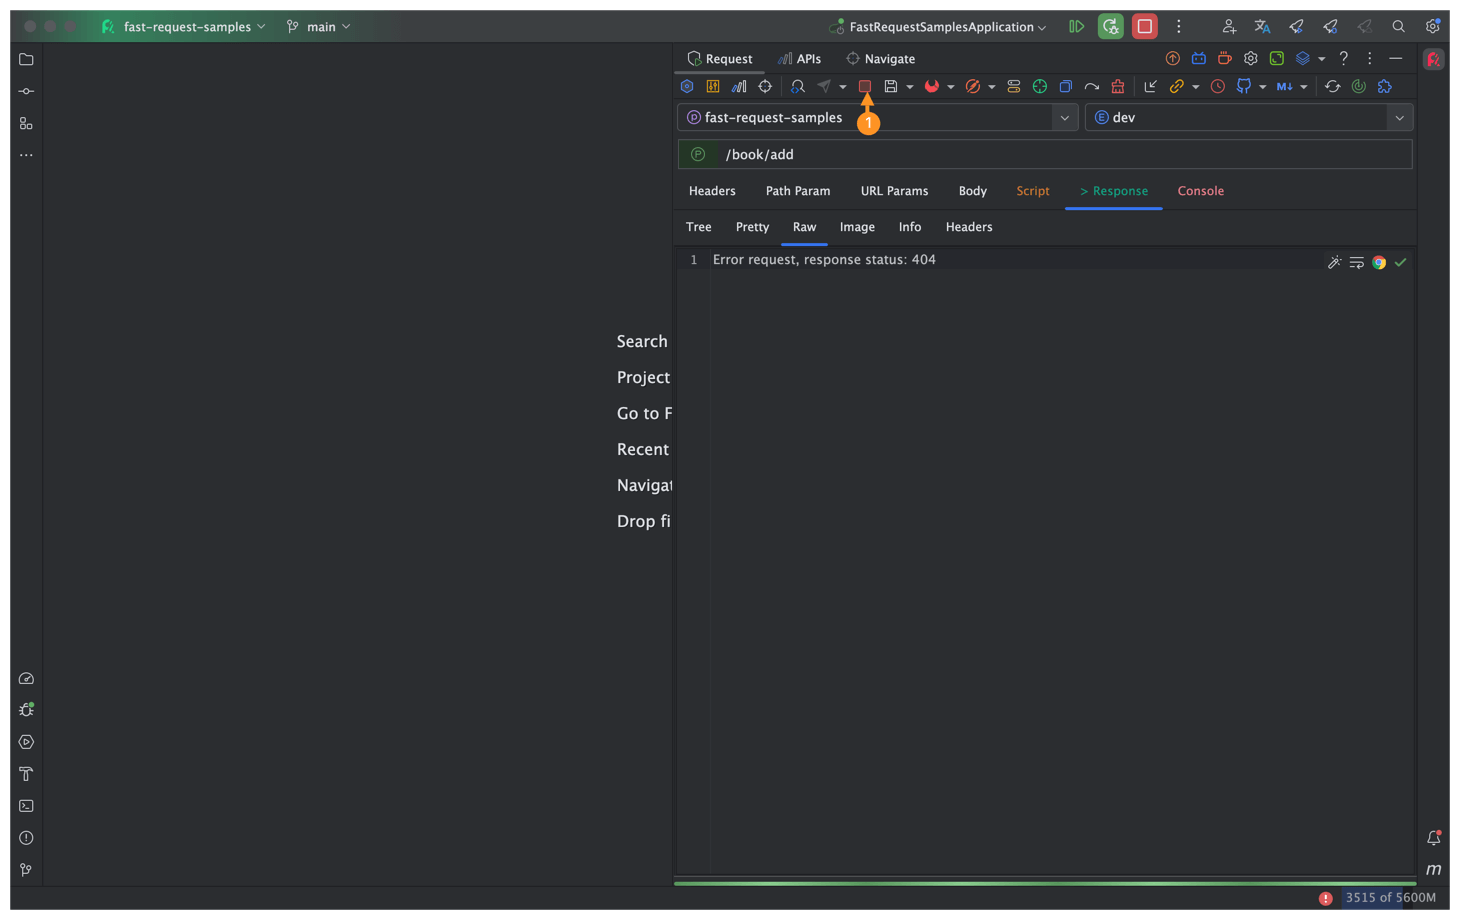Stop the application with the red stop button
1460x920 pixels.
1144,27
